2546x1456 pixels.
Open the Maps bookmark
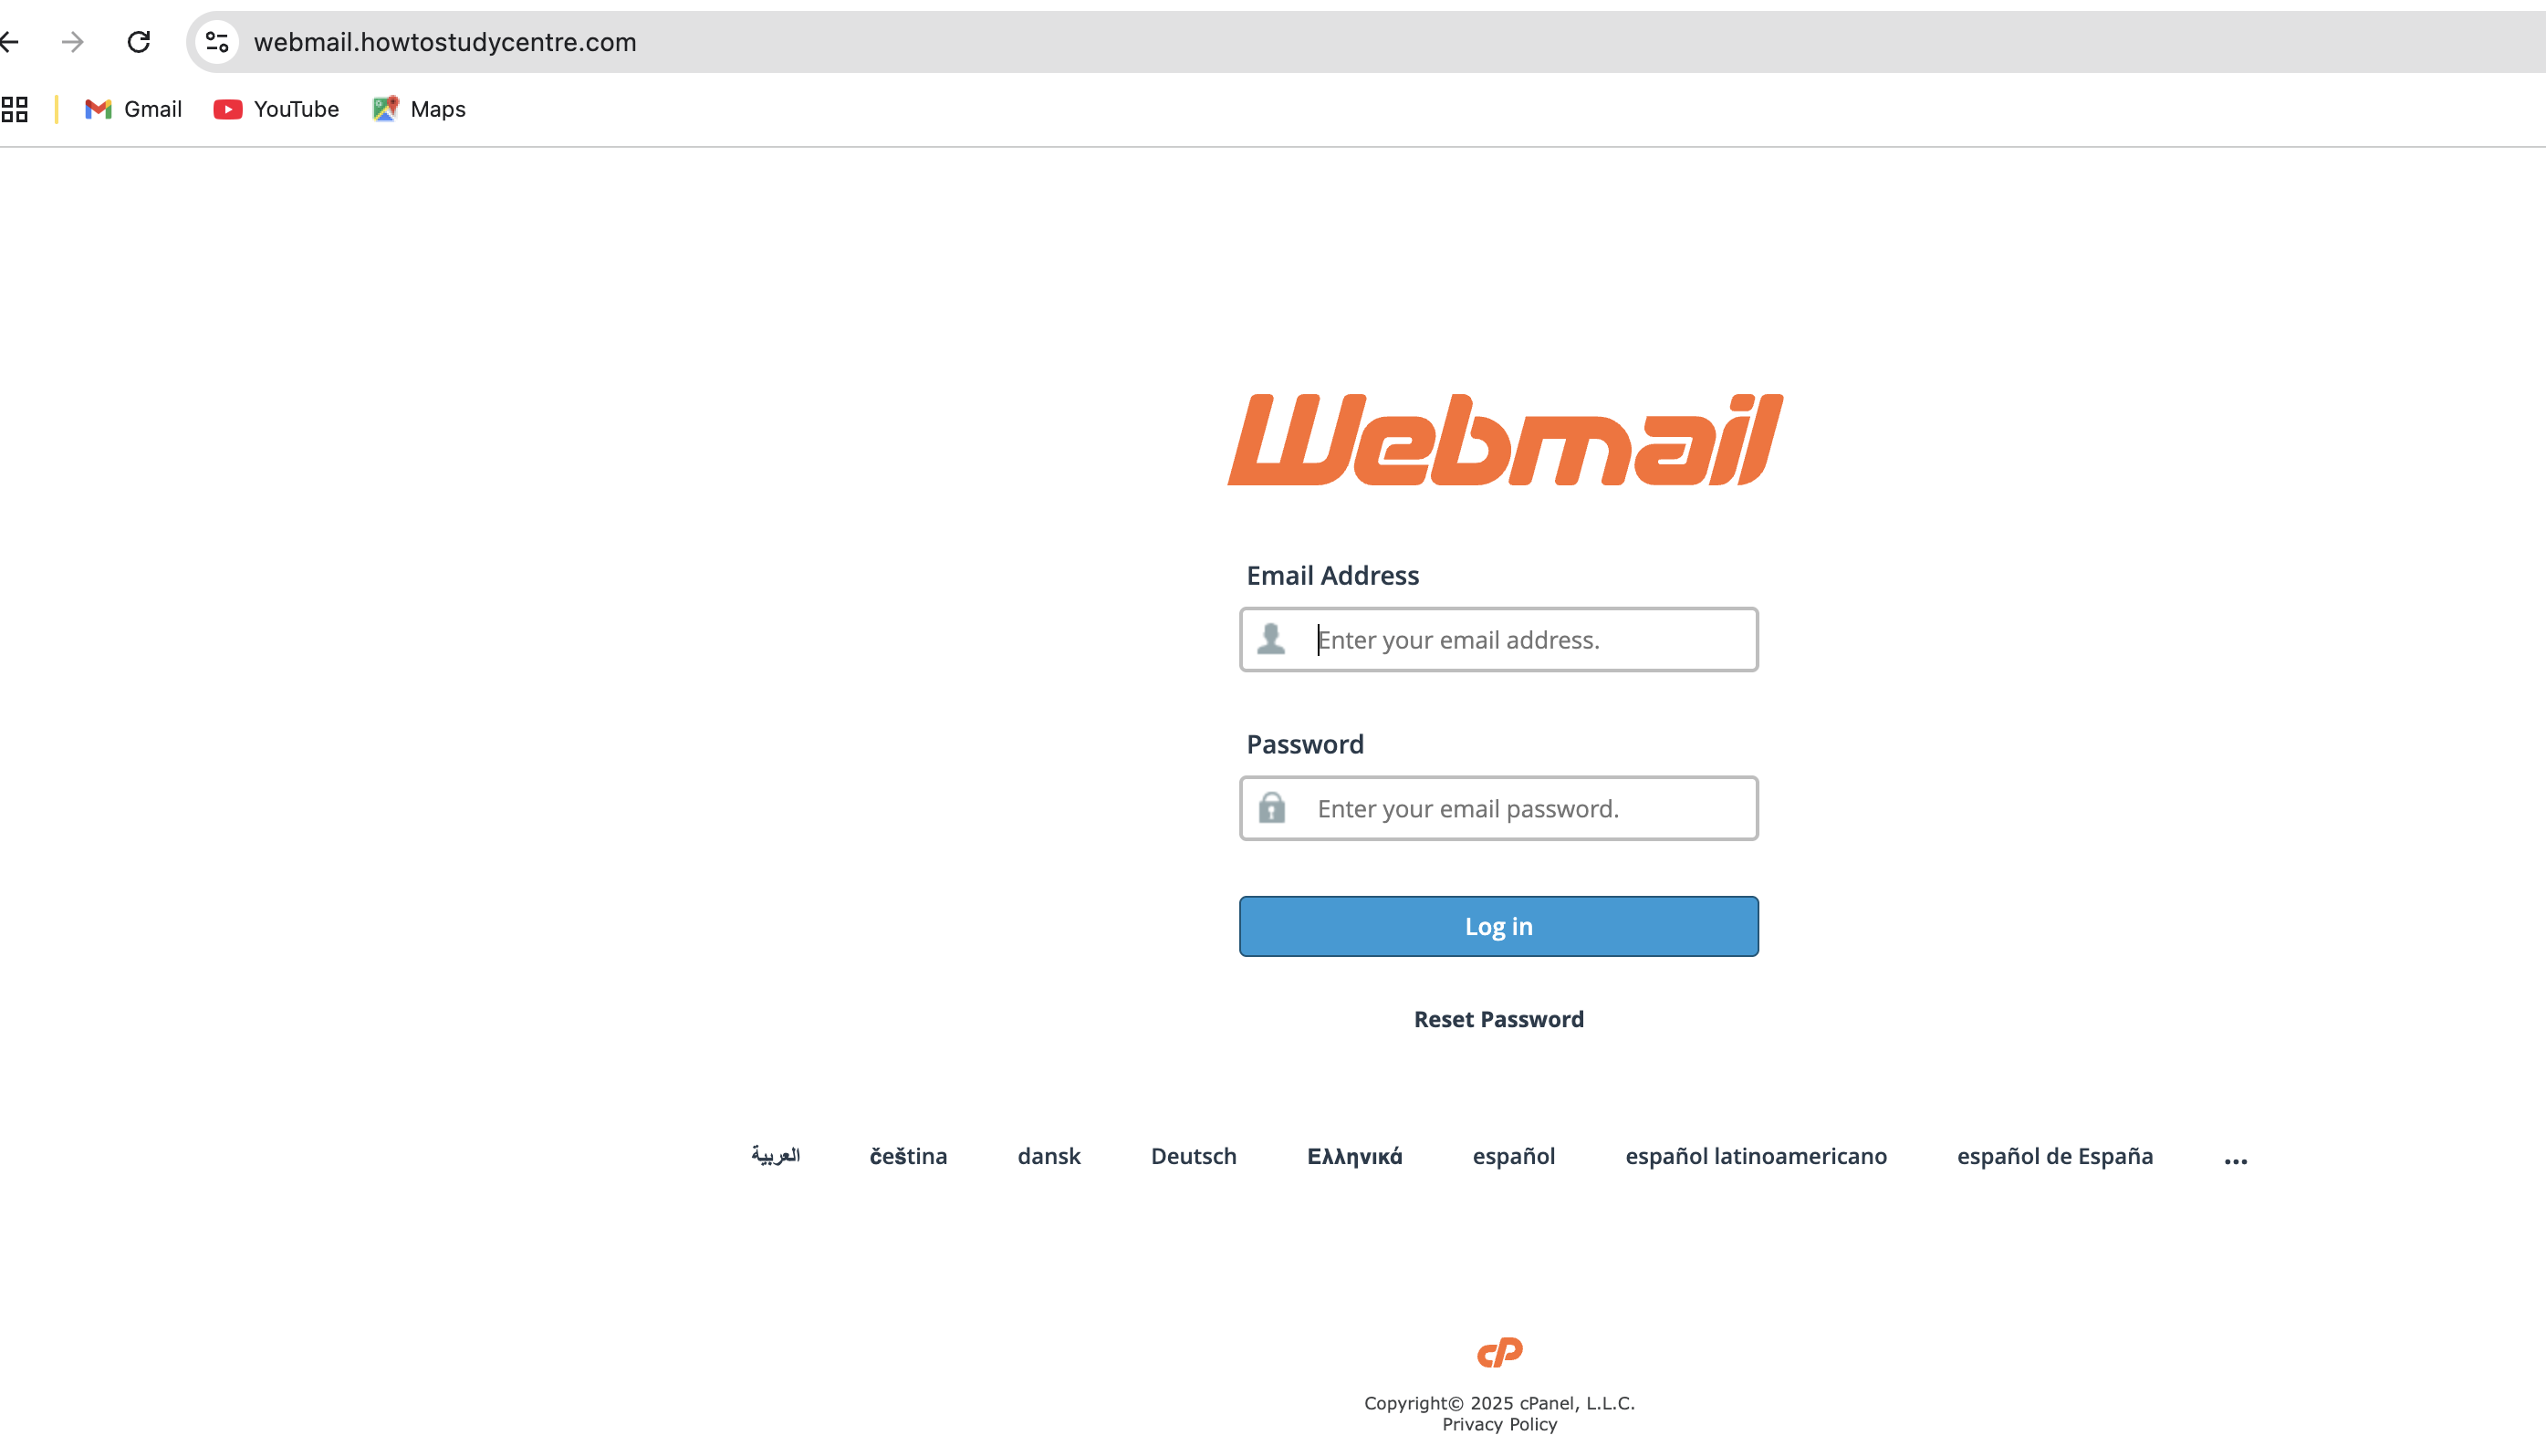(x=419, y=109)
